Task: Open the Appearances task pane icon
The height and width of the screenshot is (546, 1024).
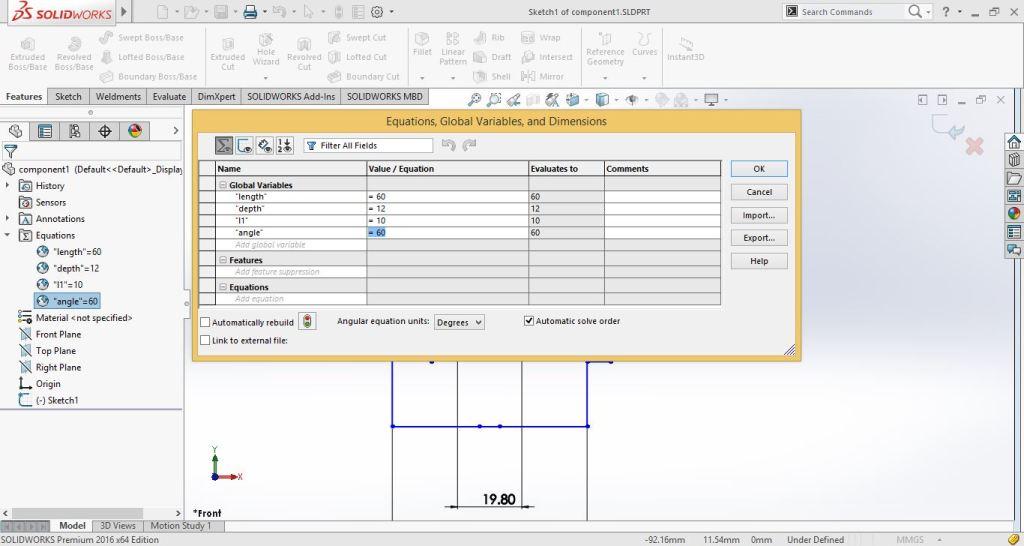Action: tap(1014, 214)
